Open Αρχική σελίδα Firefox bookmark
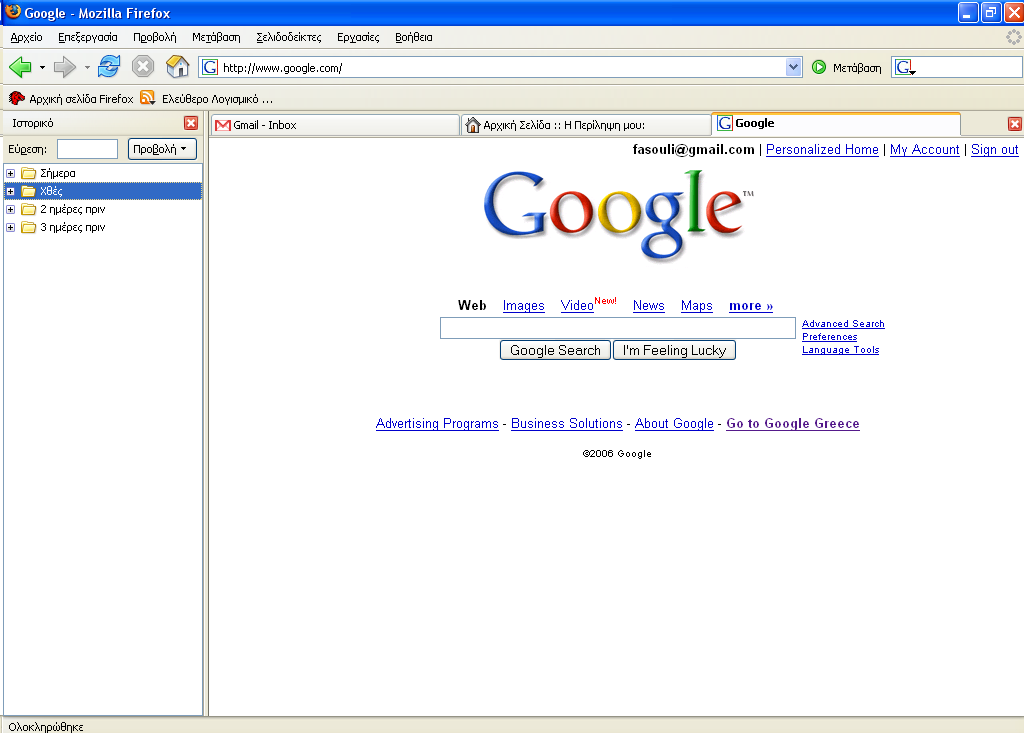 pos(71,99)
